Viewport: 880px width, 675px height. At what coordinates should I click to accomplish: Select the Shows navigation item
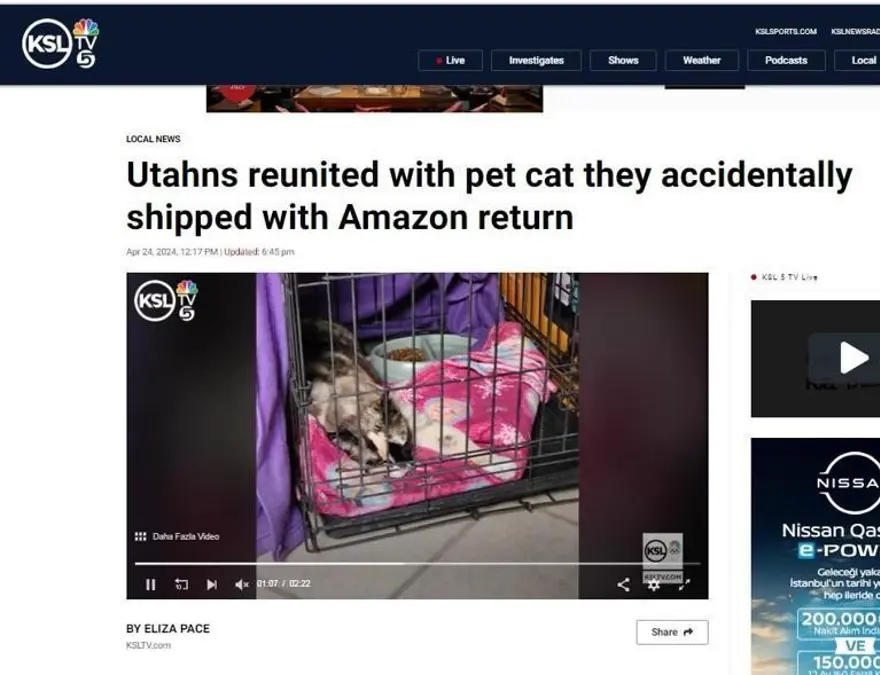(623, 61)
